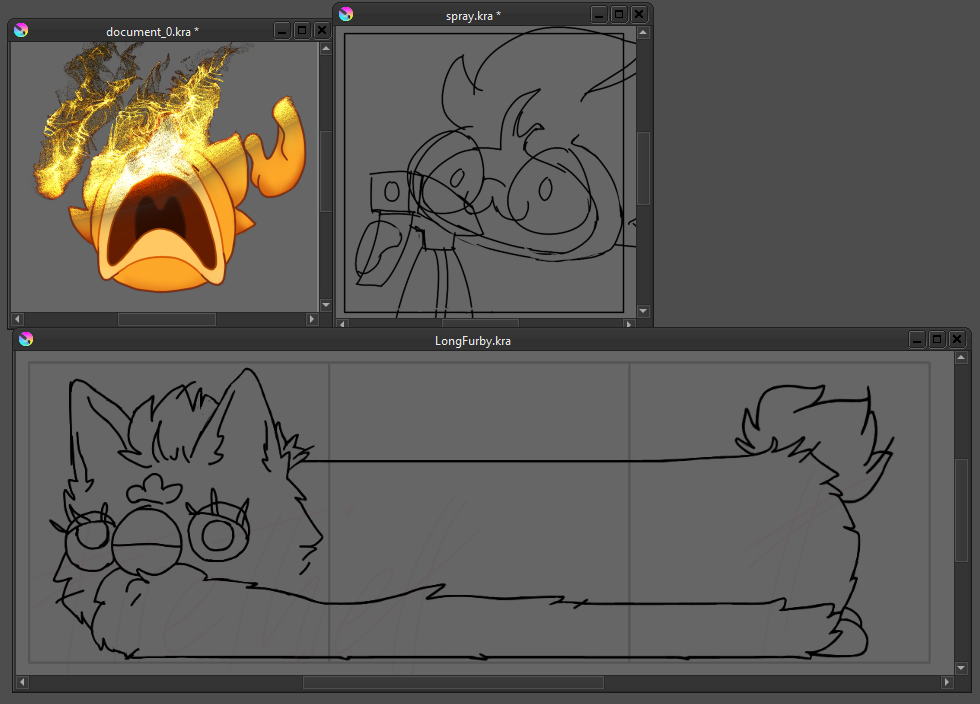Screen dimensions: 980x704
Task: Minimize the document_0.kra subwindow
Action: [x=282, y=31]
